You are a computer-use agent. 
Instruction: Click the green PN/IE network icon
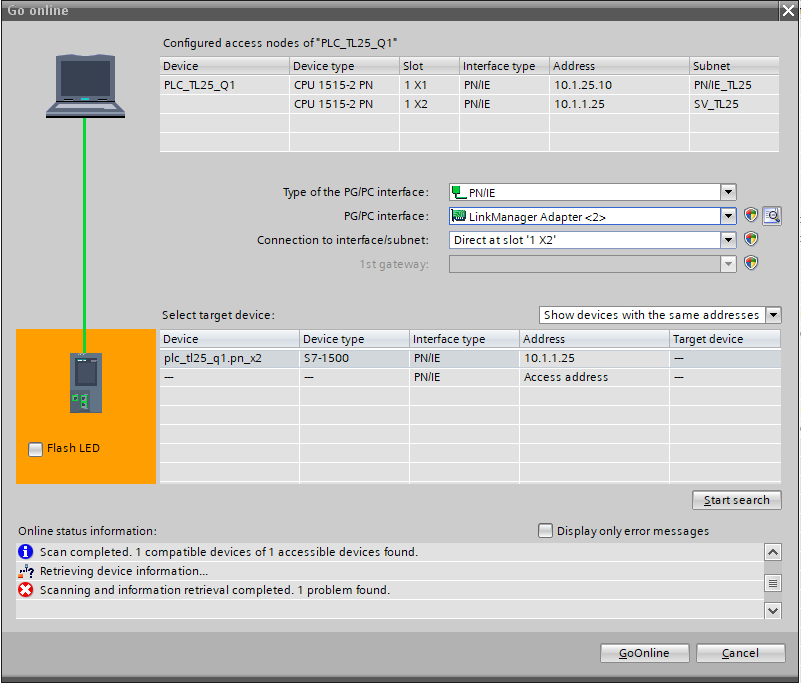[x=459, y=193]
